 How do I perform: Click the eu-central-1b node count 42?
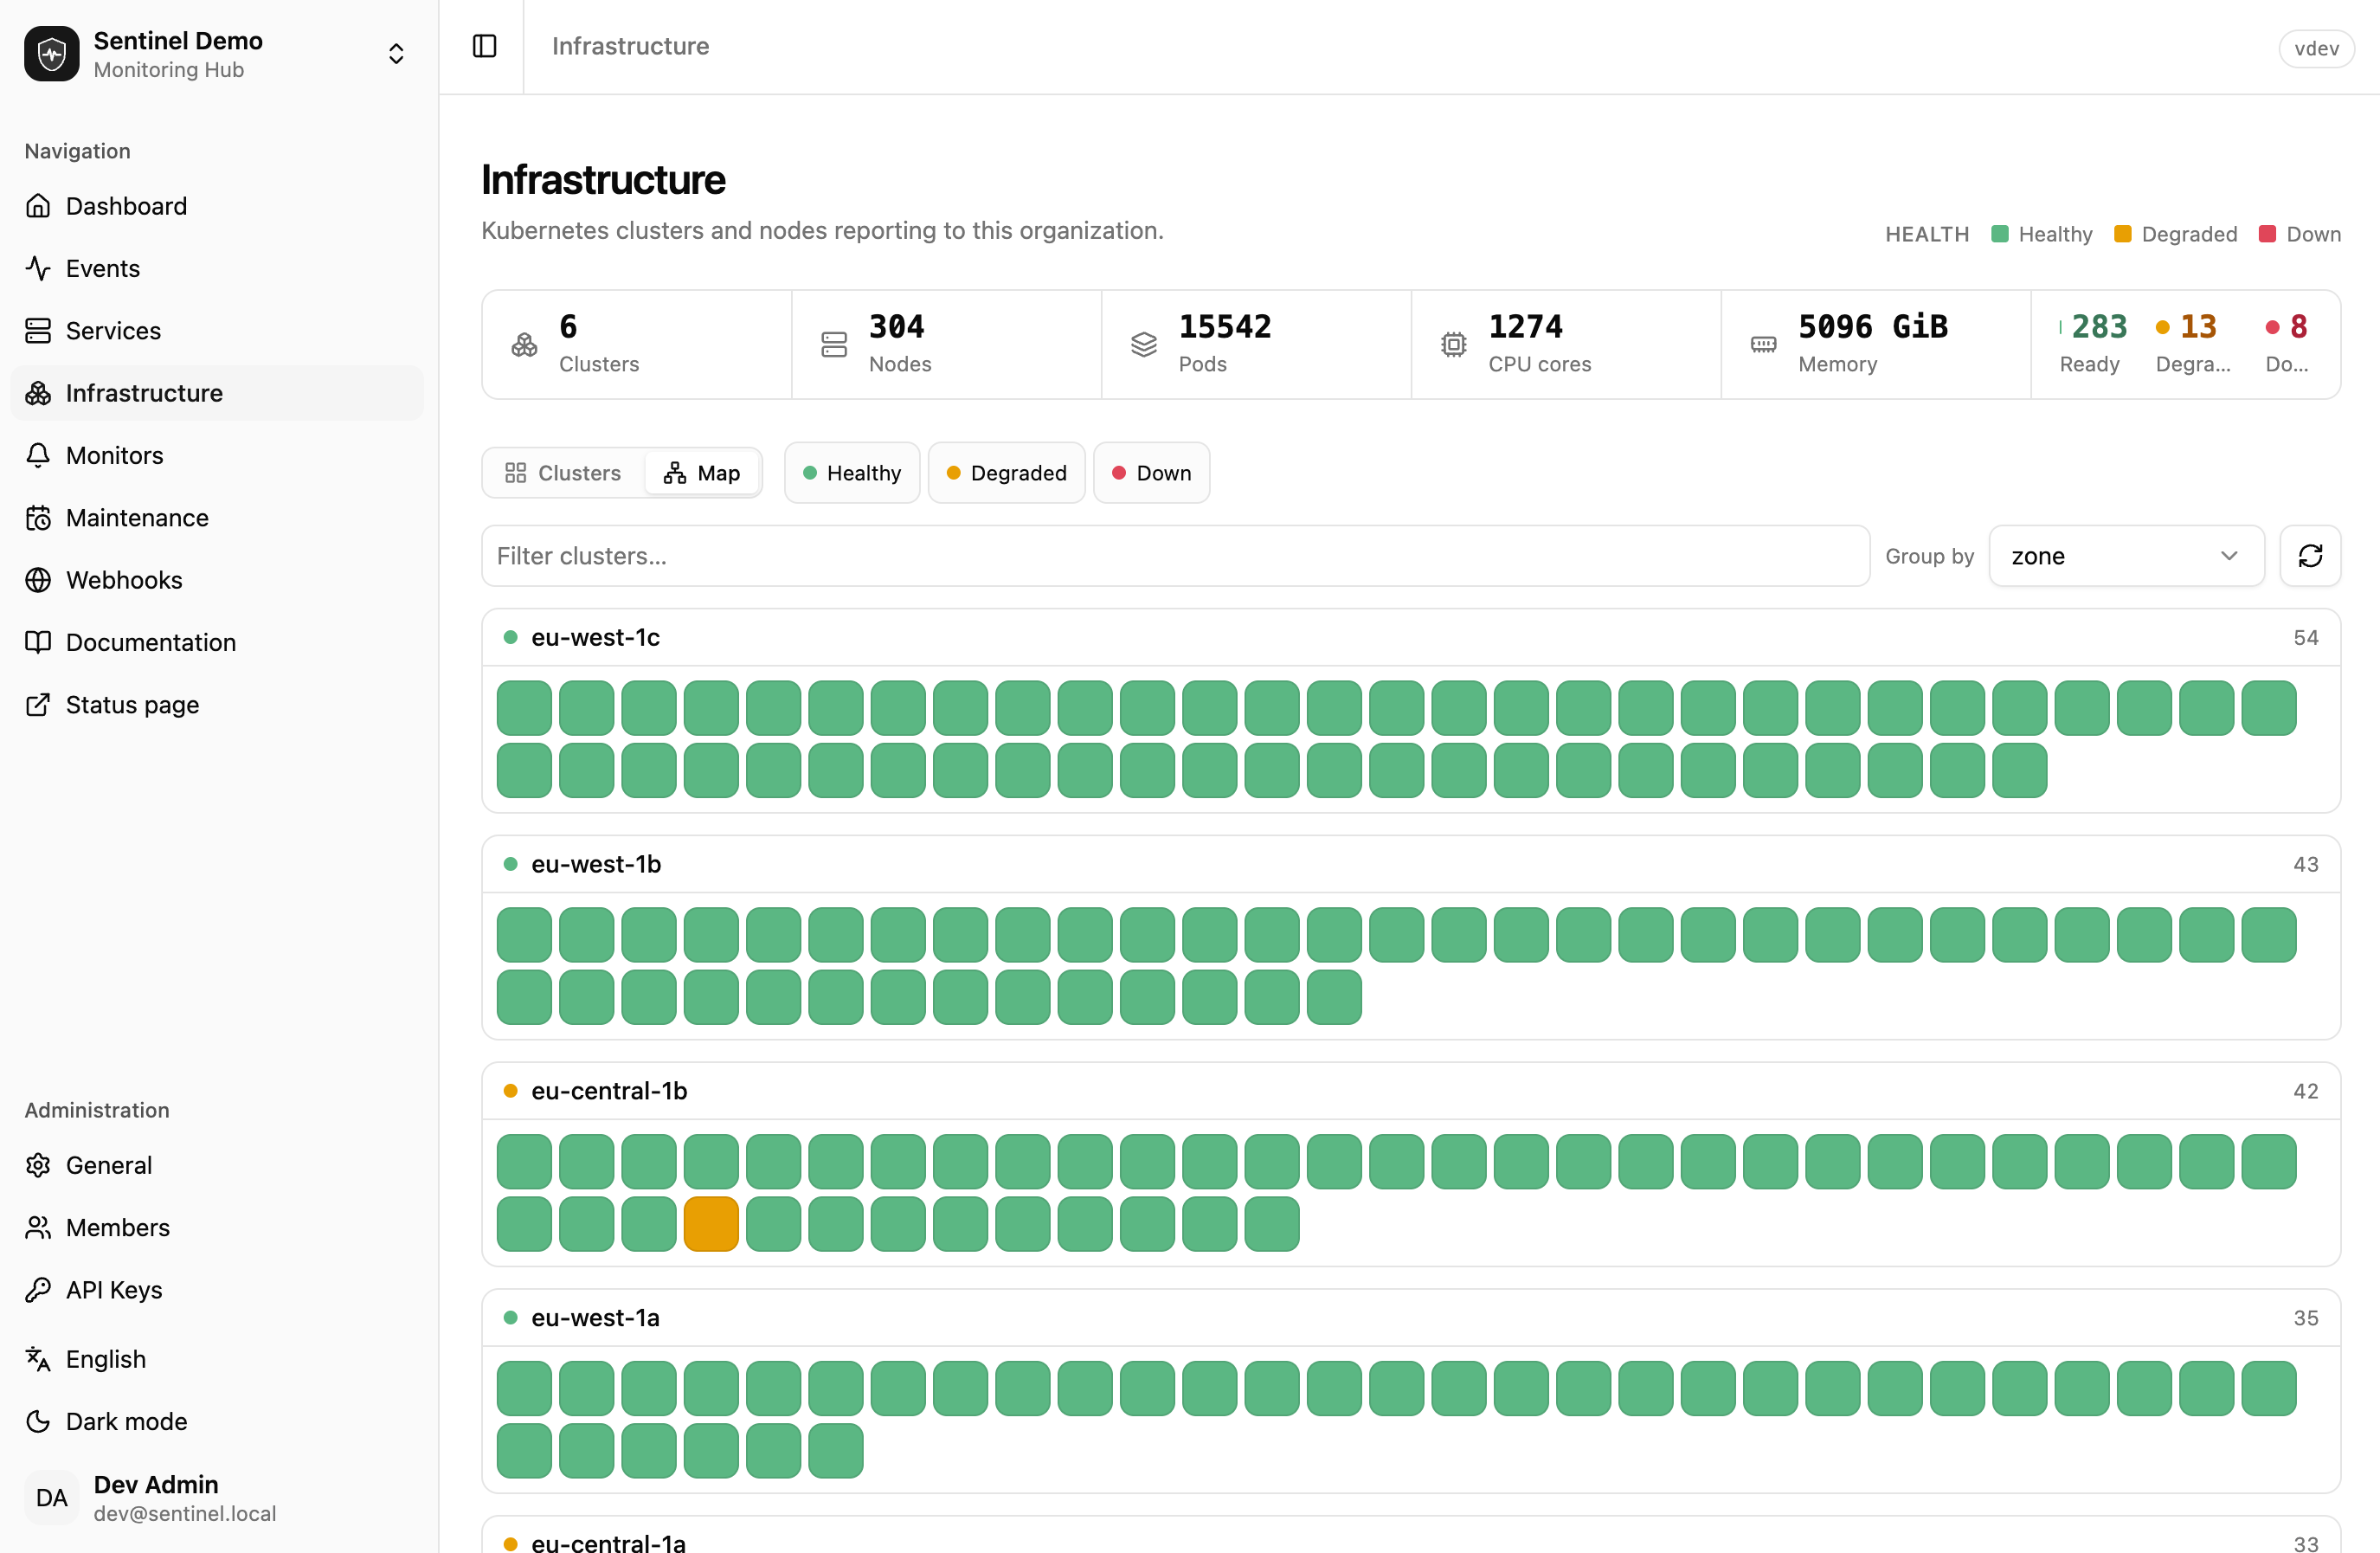coord(2306,1091)
